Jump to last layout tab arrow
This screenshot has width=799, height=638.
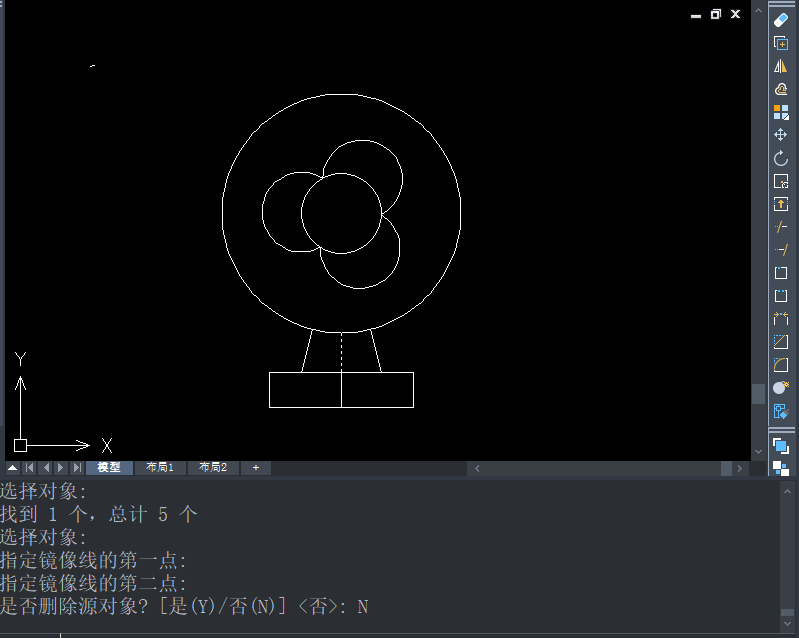tap(77, 467)
